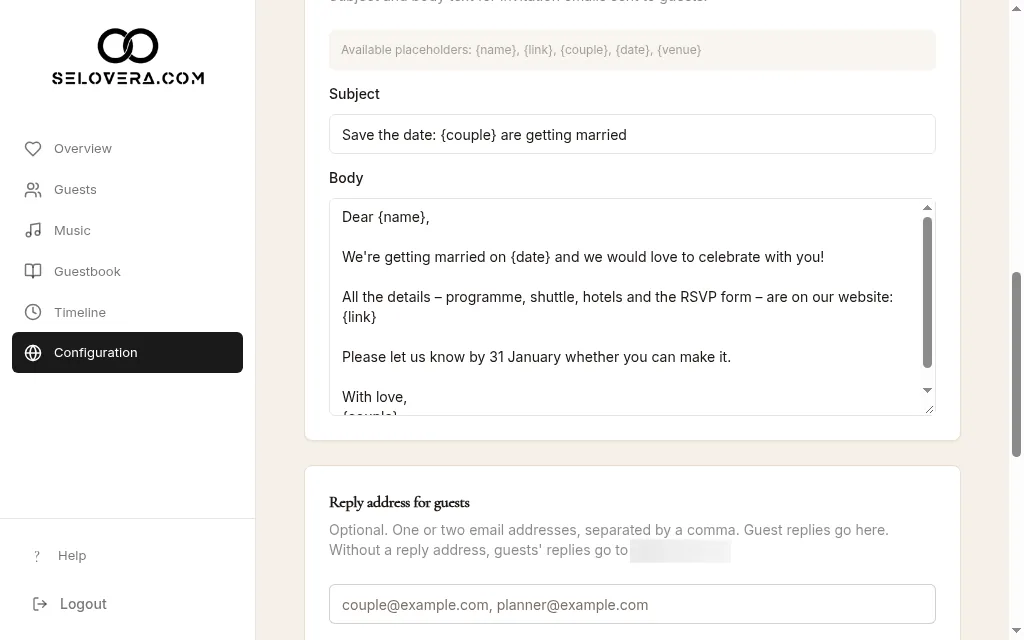Click the 'Dear {name},' line in body
The image size is (1024, 640).
pyautogui.click(x=385, y=217)
